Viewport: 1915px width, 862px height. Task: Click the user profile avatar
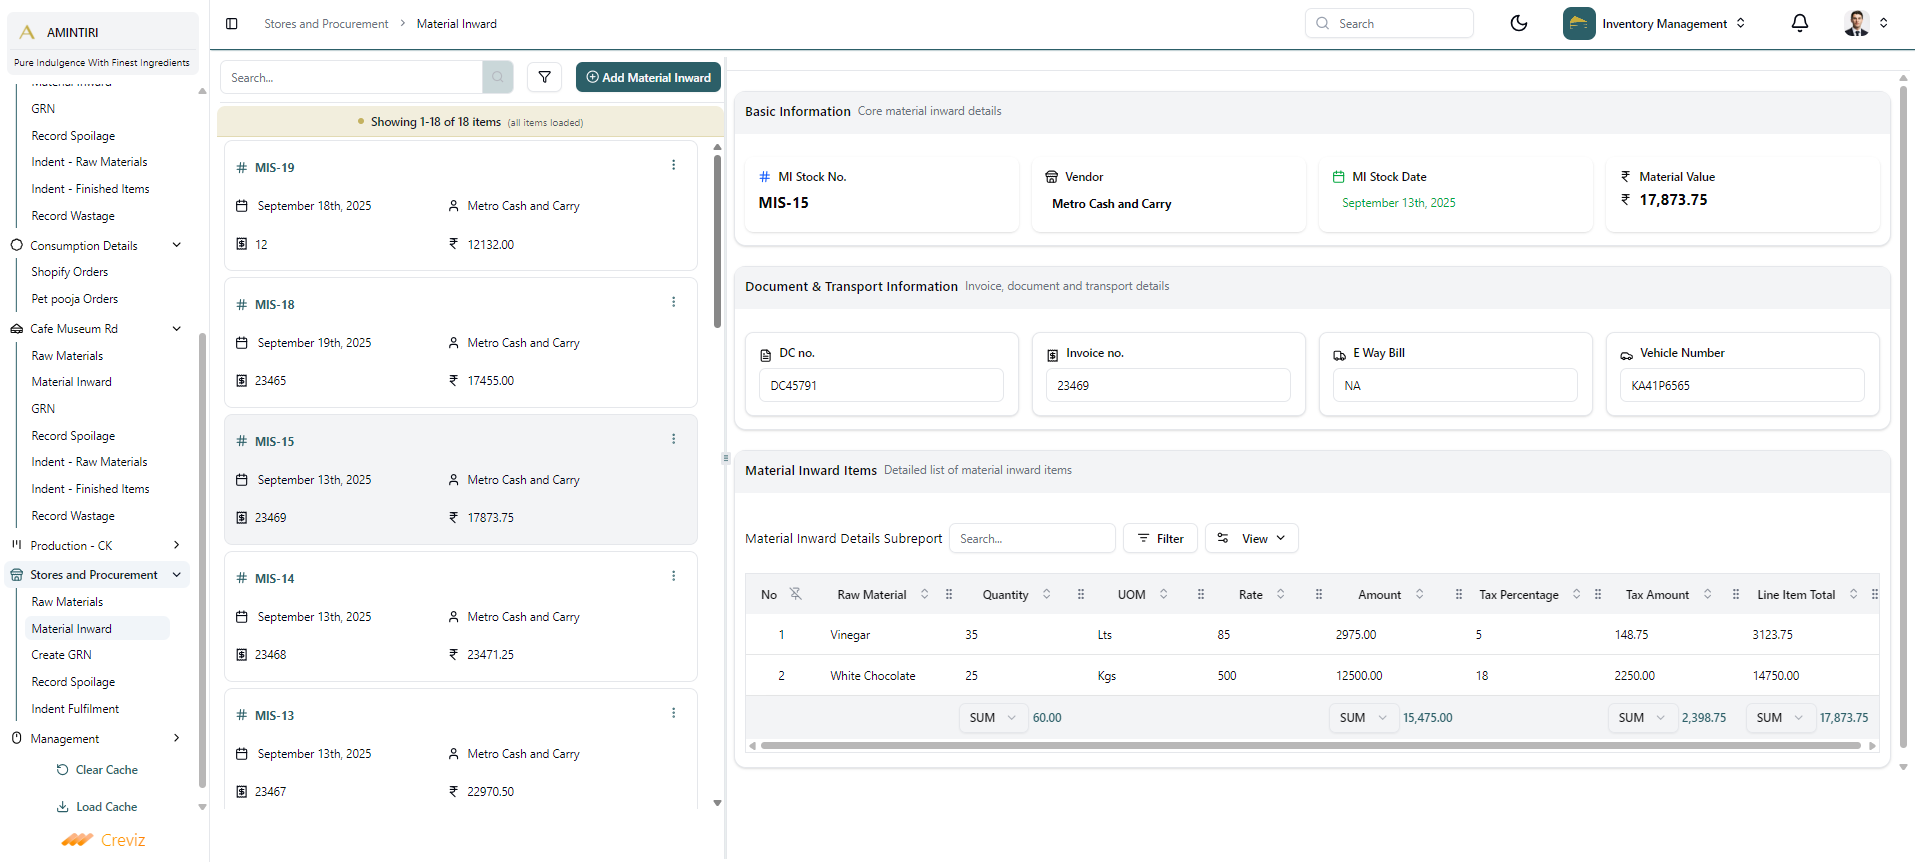coord(1856,23)
